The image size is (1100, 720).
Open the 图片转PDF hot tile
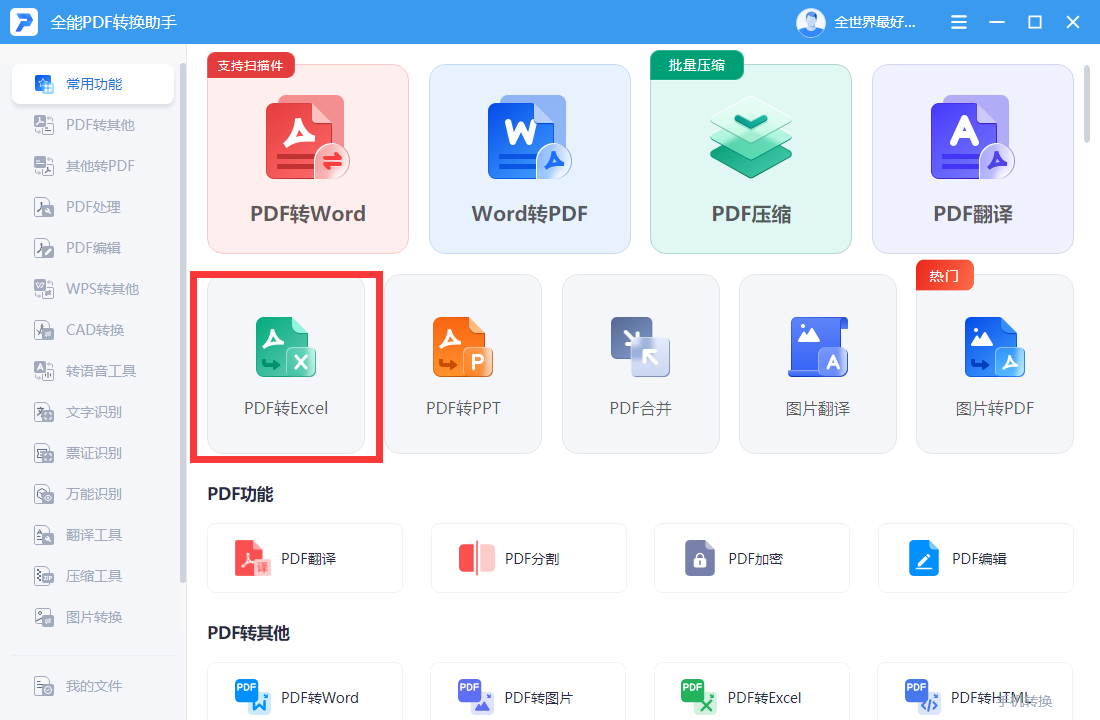995,364
